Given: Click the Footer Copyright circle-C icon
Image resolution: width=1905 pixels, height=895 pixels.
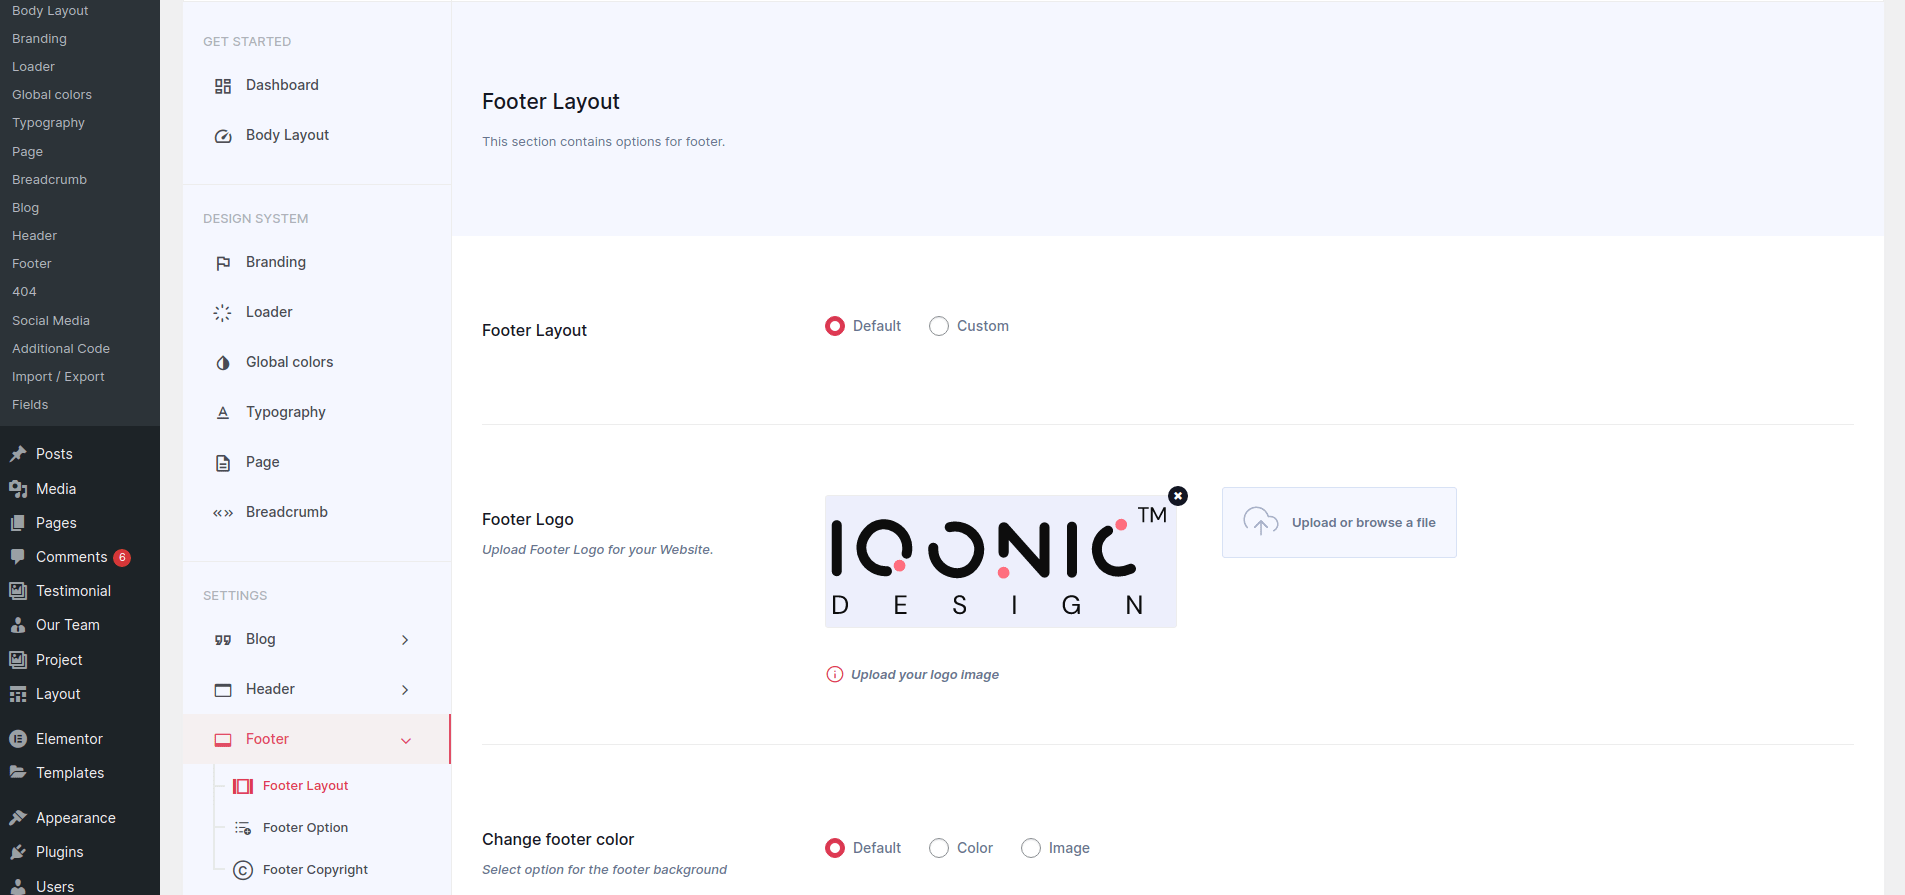Looking at the screenshot, I should point(243,870).
